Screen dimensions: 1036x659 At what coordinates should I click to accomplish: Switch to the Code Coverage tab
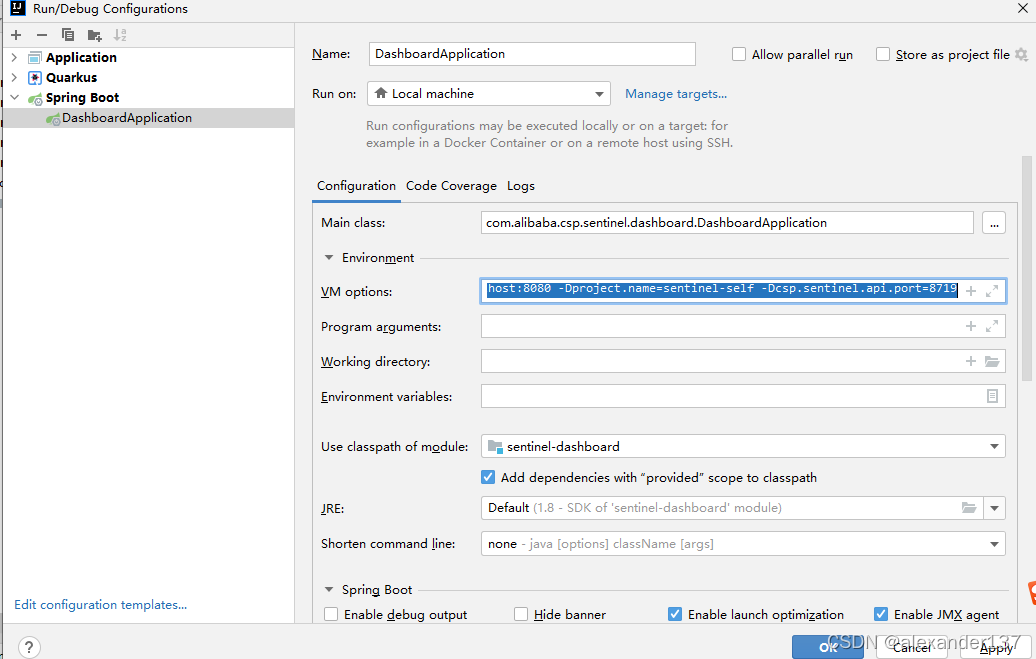click(451, 186)
